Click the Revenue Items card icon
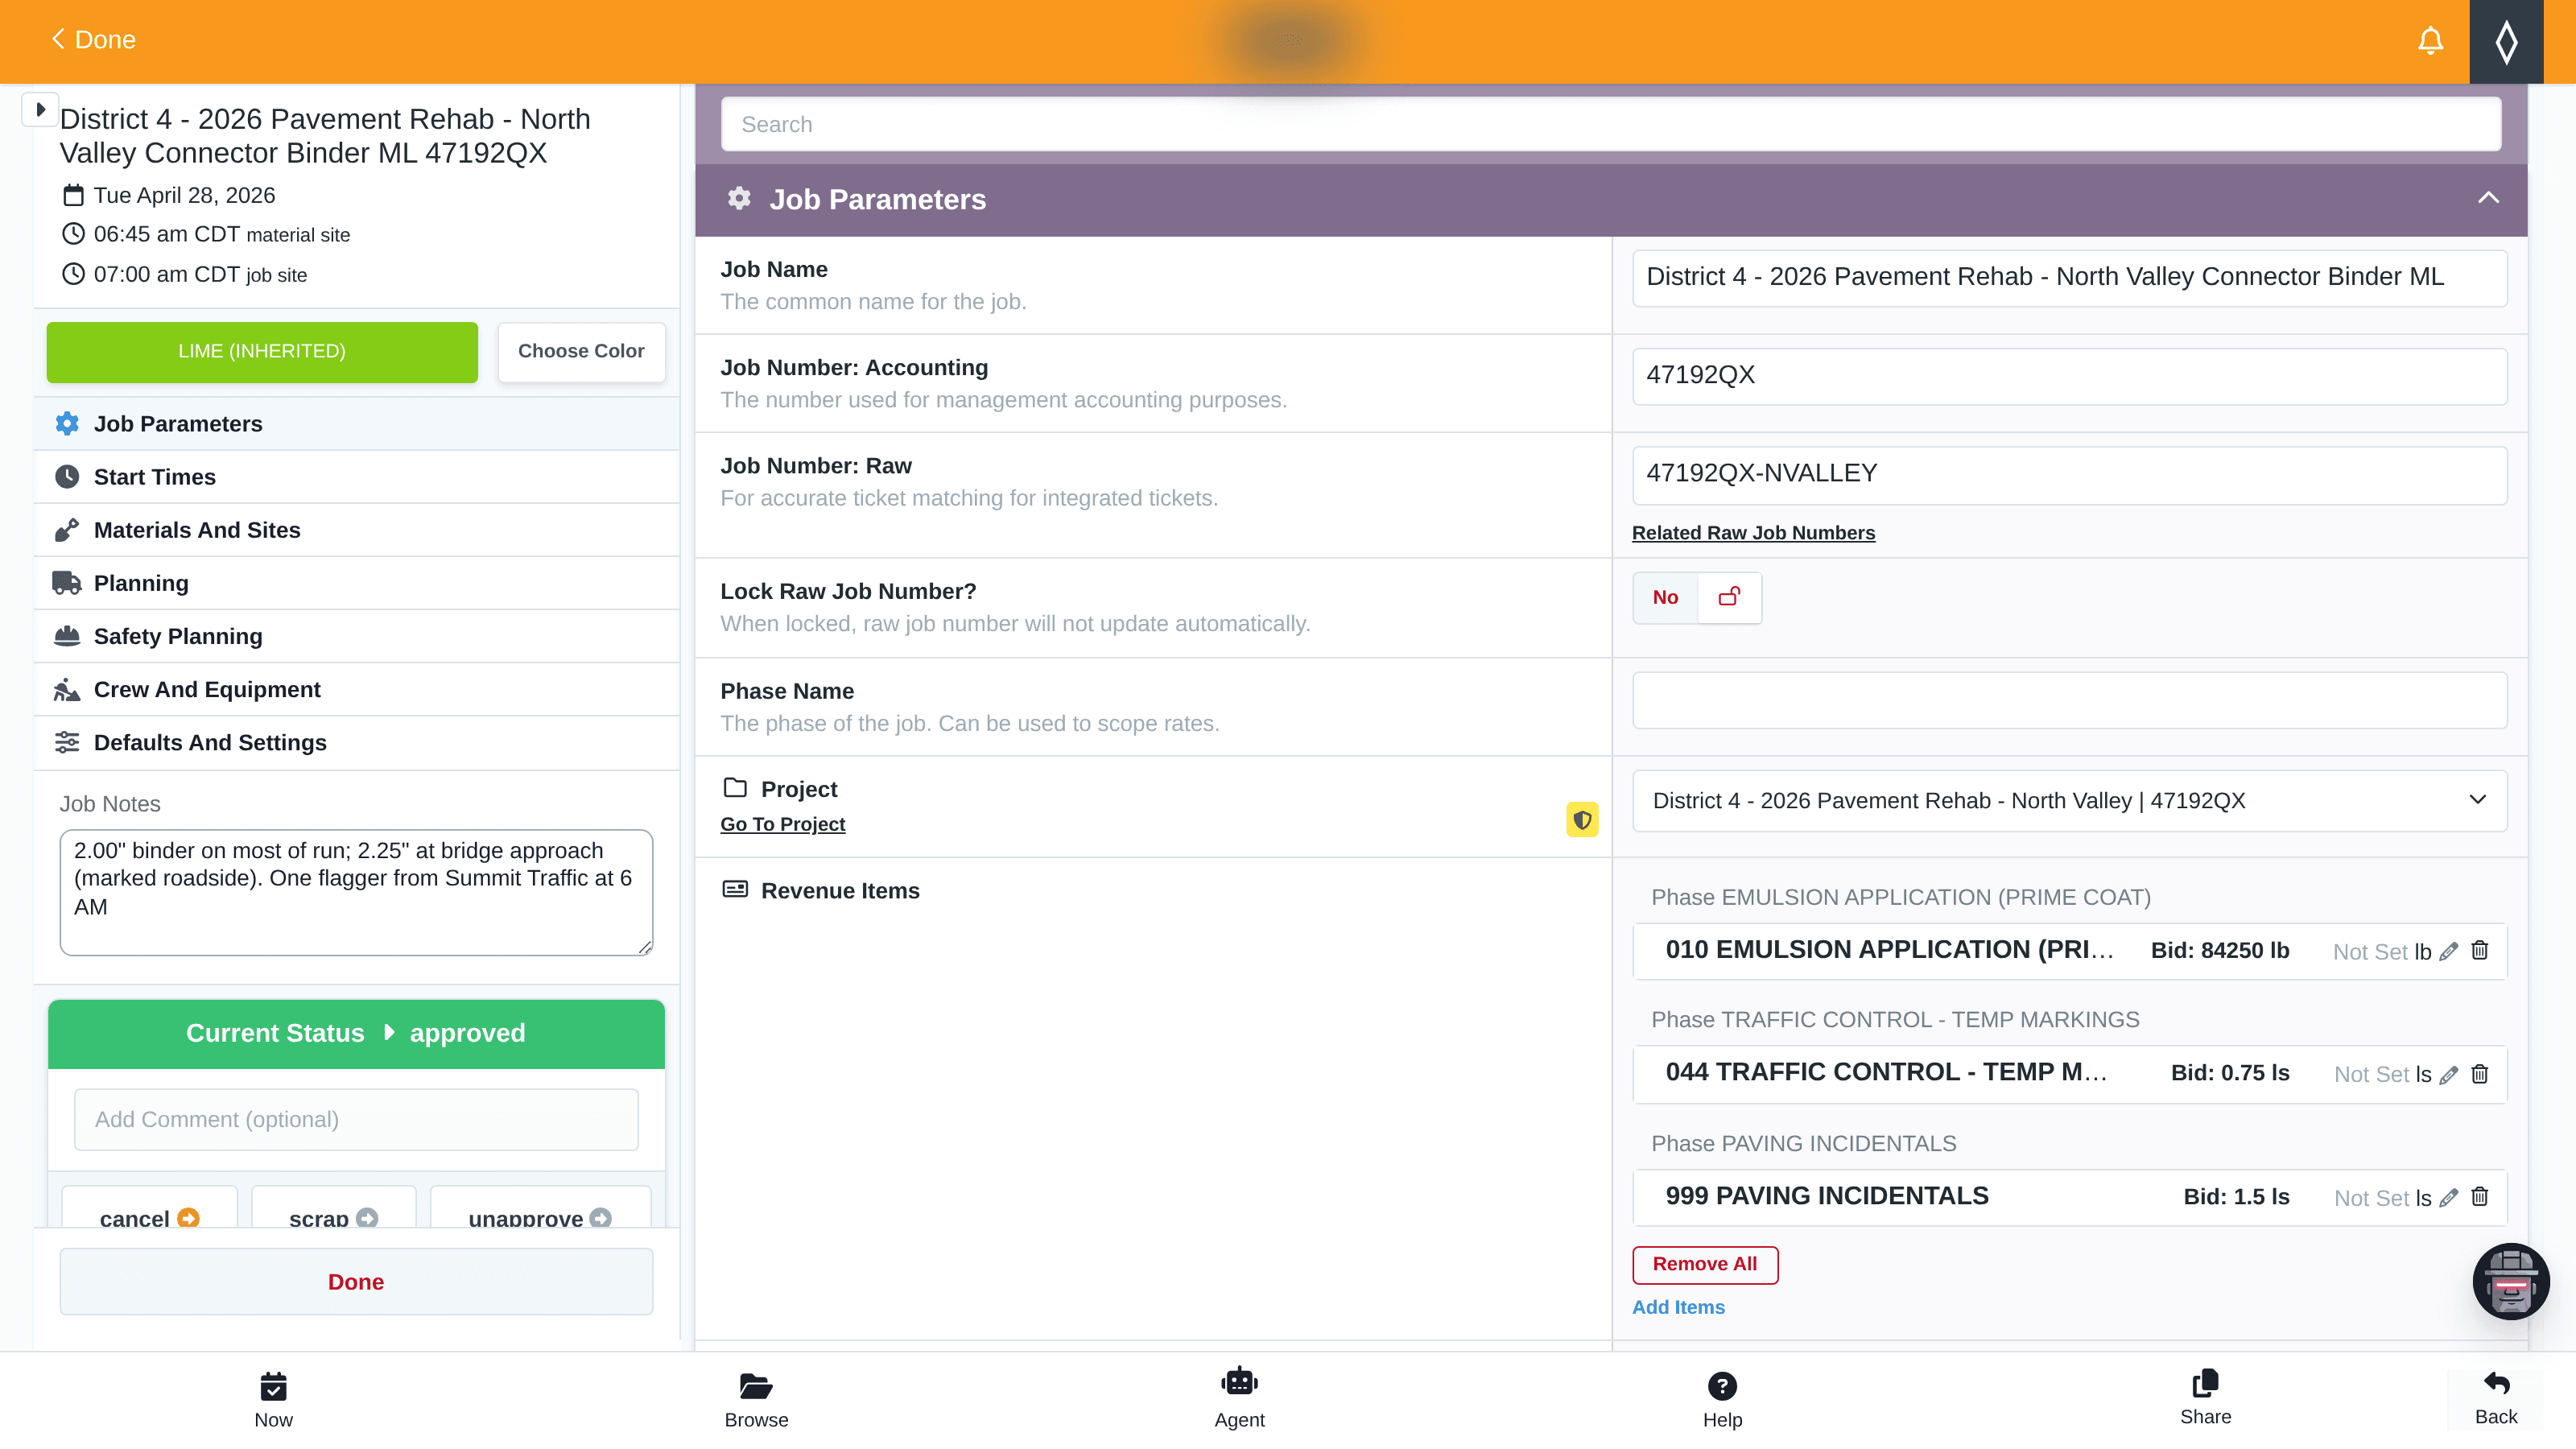 pyautogui.click(x=735, y=889)
